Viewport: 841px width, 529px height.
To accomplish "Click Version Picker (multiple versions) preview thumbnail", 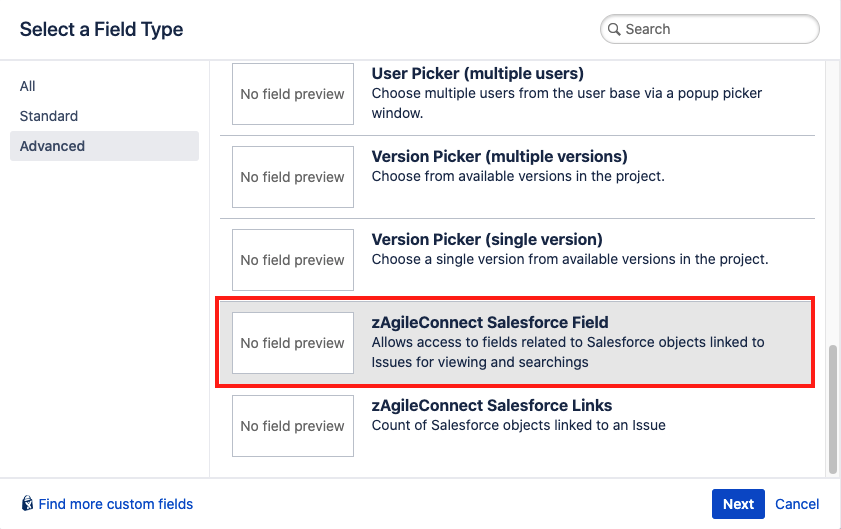I will [x=293, y=177].
